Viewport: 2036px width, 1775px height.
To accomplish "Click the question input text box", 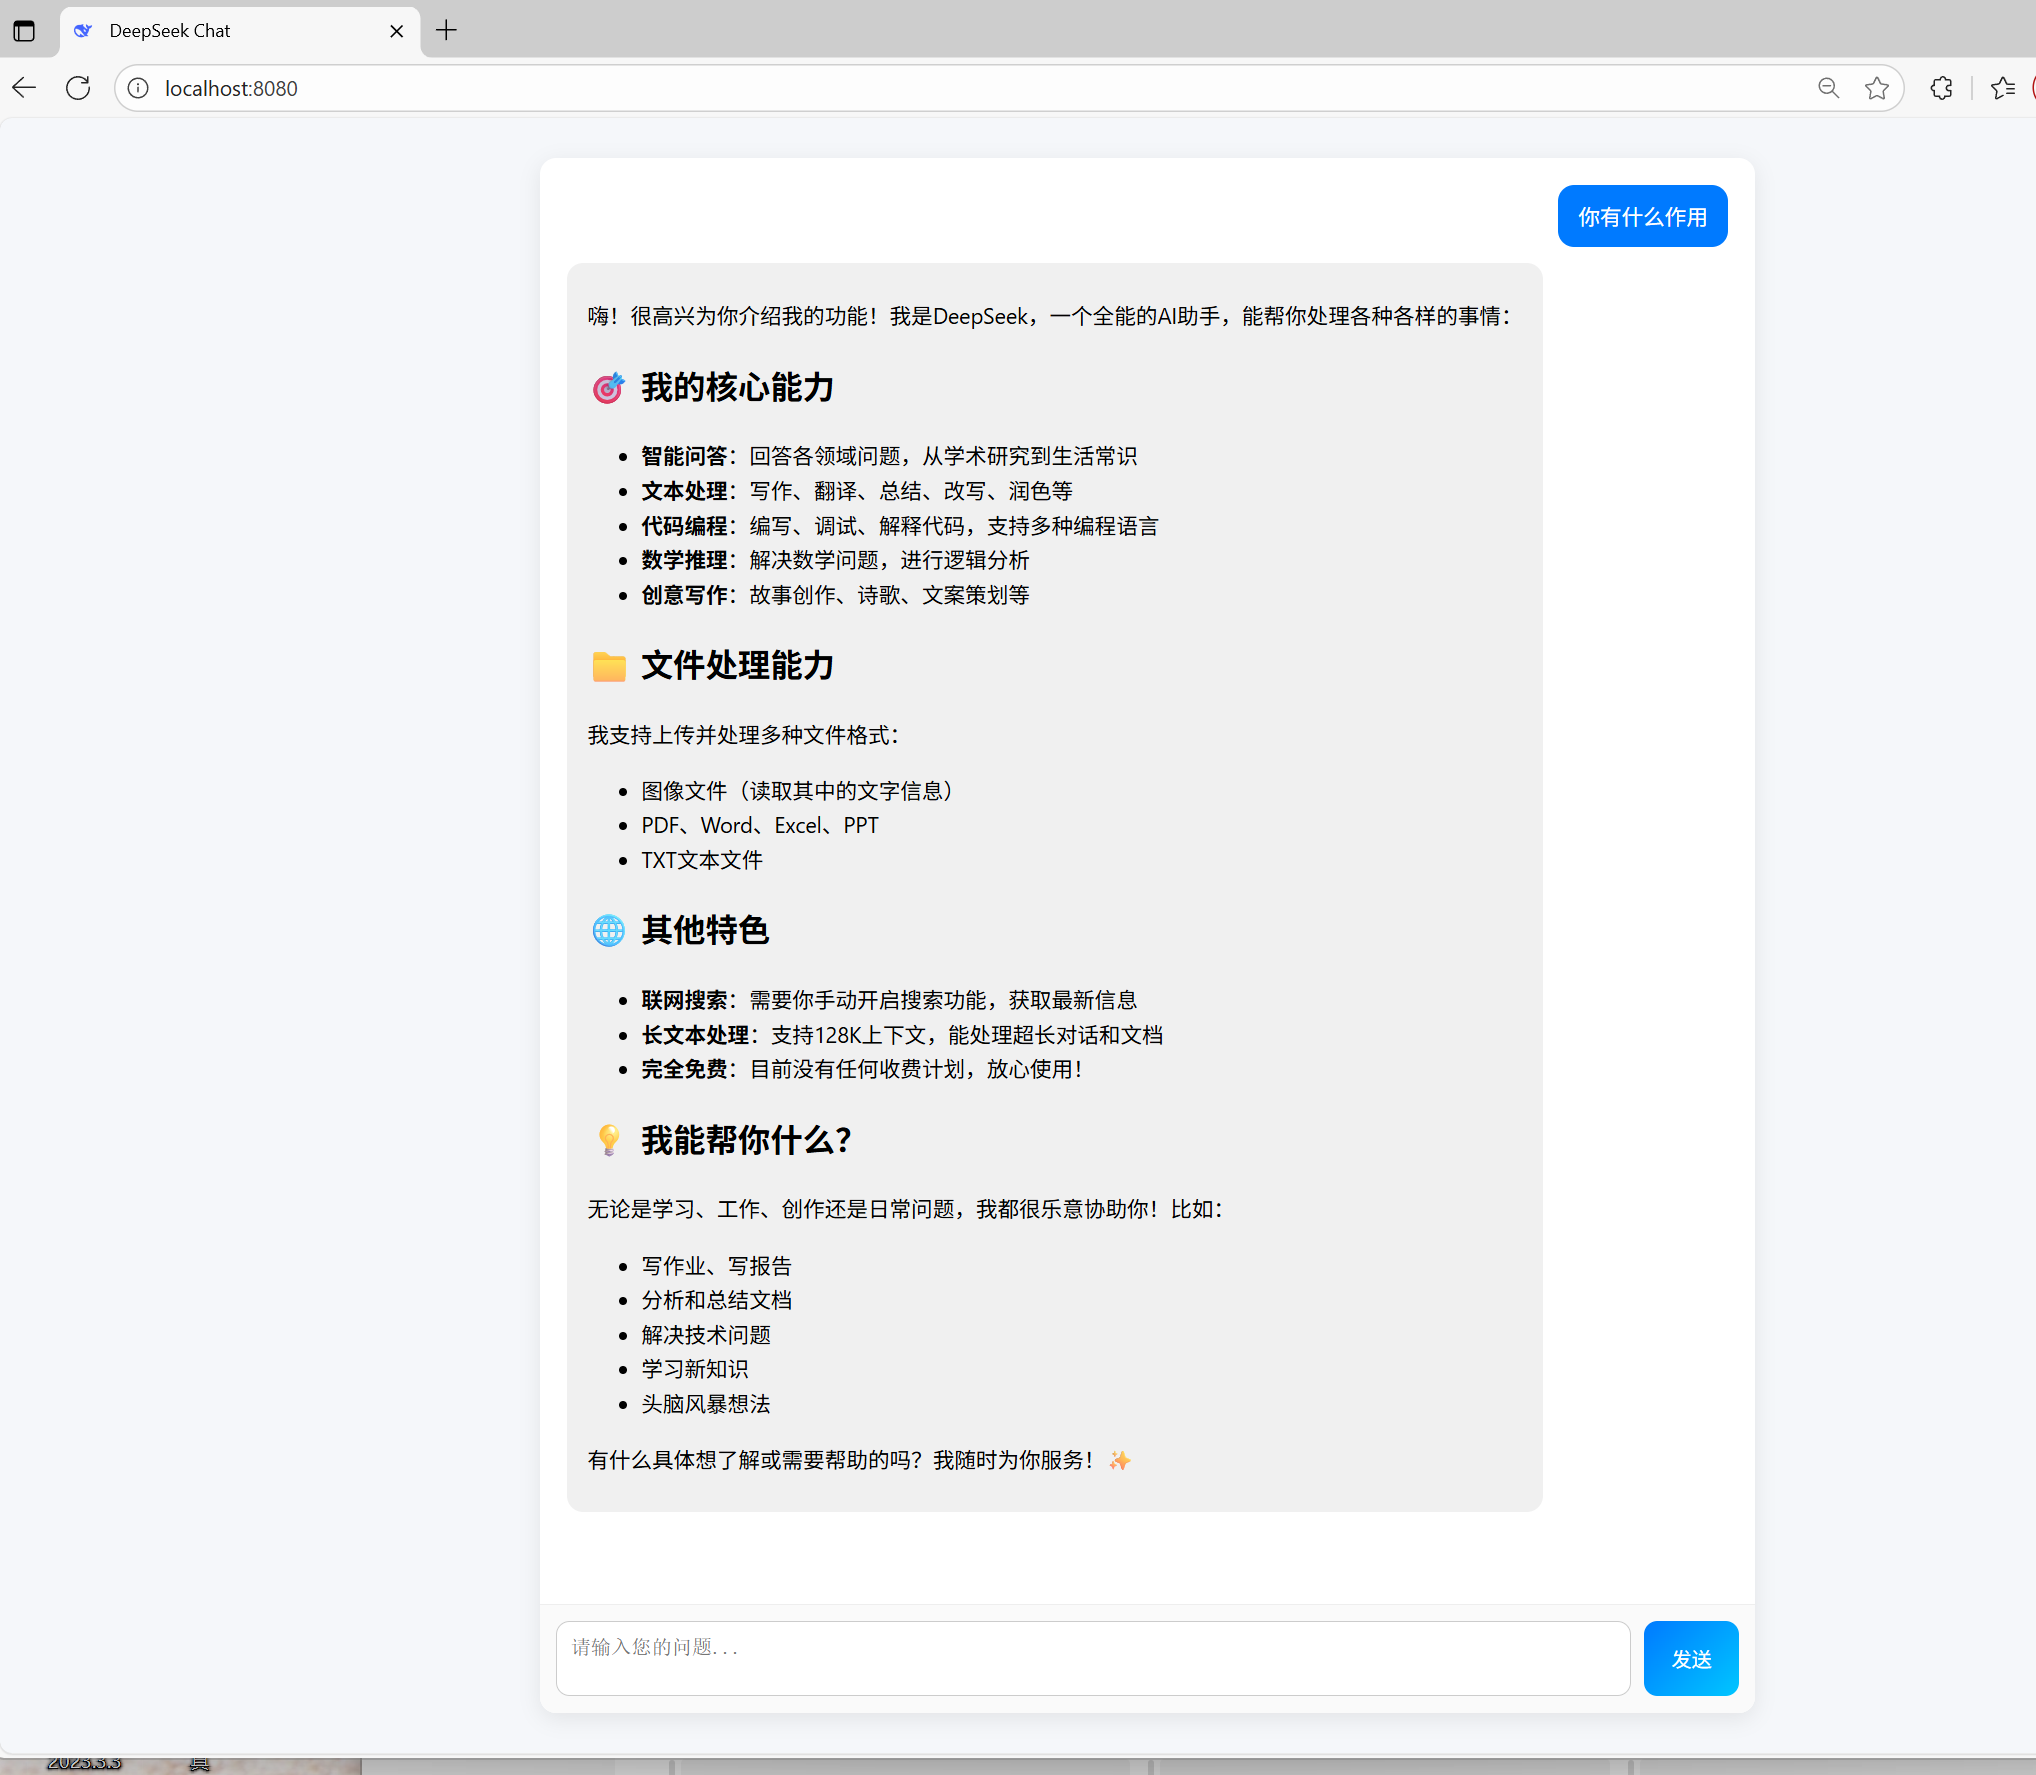I will [x=1092, y=1657].
